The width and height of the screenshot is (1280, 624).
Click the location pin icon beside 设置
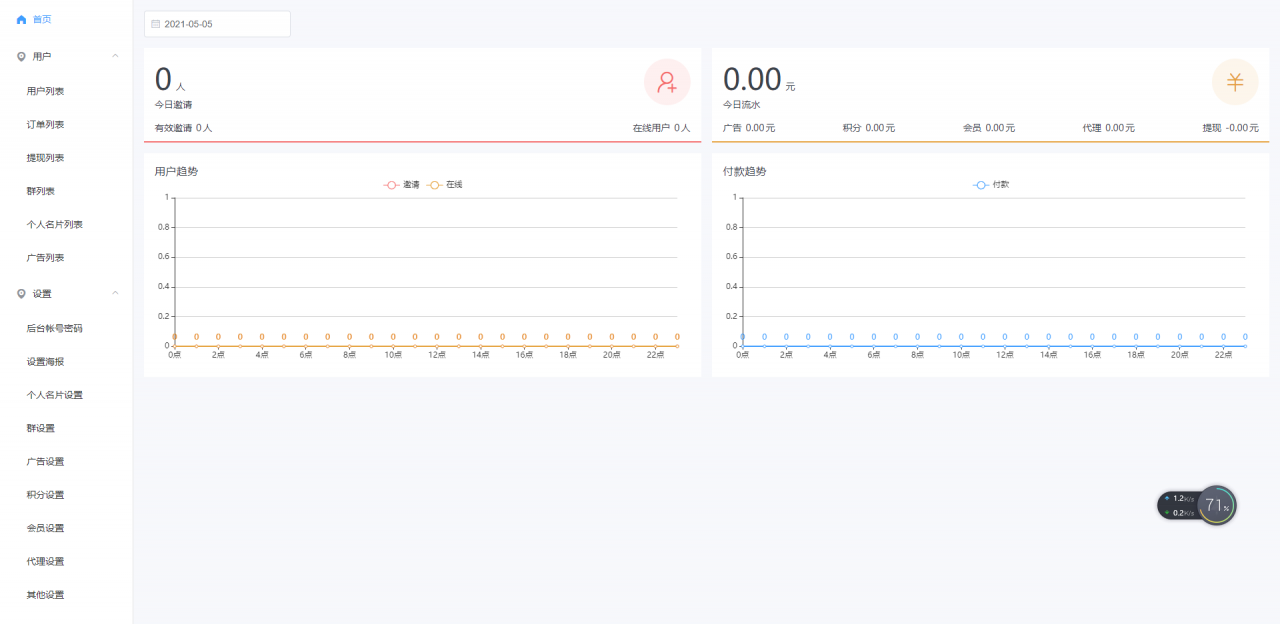(x=21, y=293)
